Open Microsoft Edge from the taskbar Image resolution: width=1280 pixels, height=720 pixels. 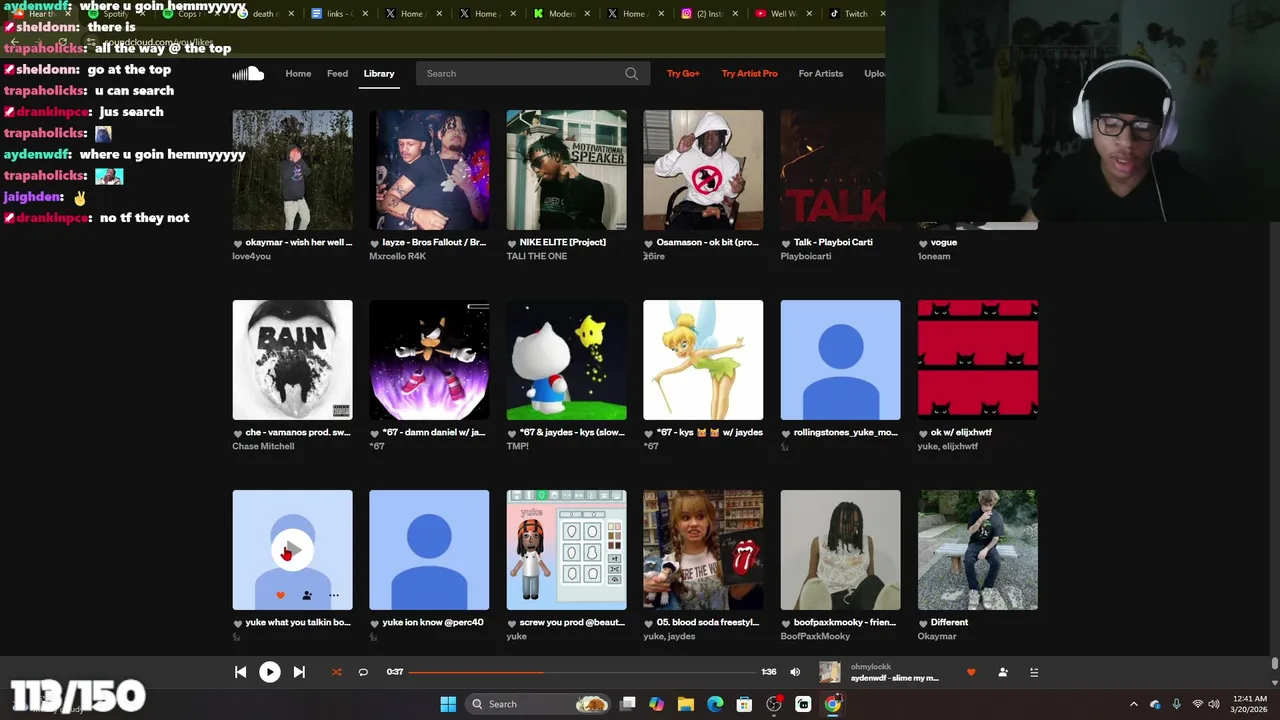pos(715,704)
